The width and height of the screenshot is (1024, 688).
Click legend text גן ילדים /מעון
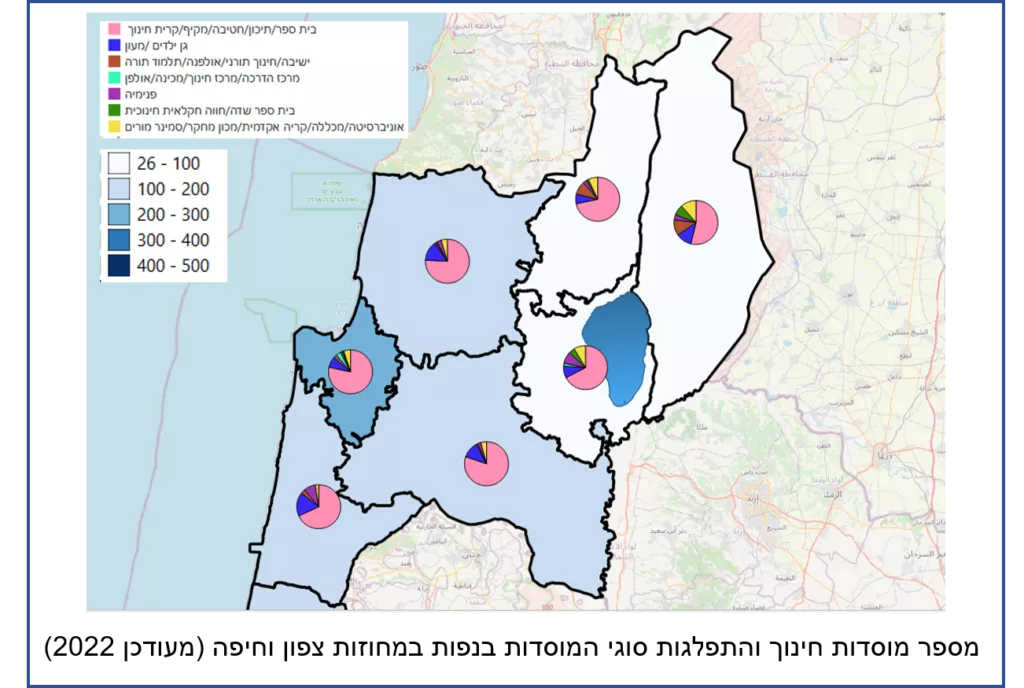tap(157, 46)
